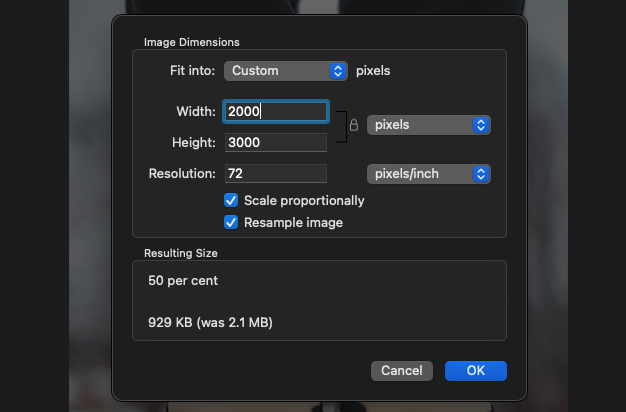Viewport: 626px width, 412px height.
Task: Open the Fit into Custom dropdown
Action: (285, 71)
